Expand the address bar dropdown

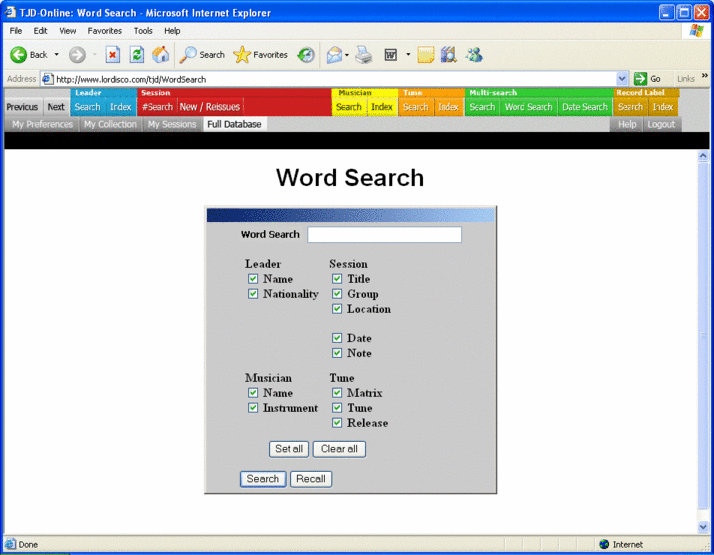pos(622,79)
